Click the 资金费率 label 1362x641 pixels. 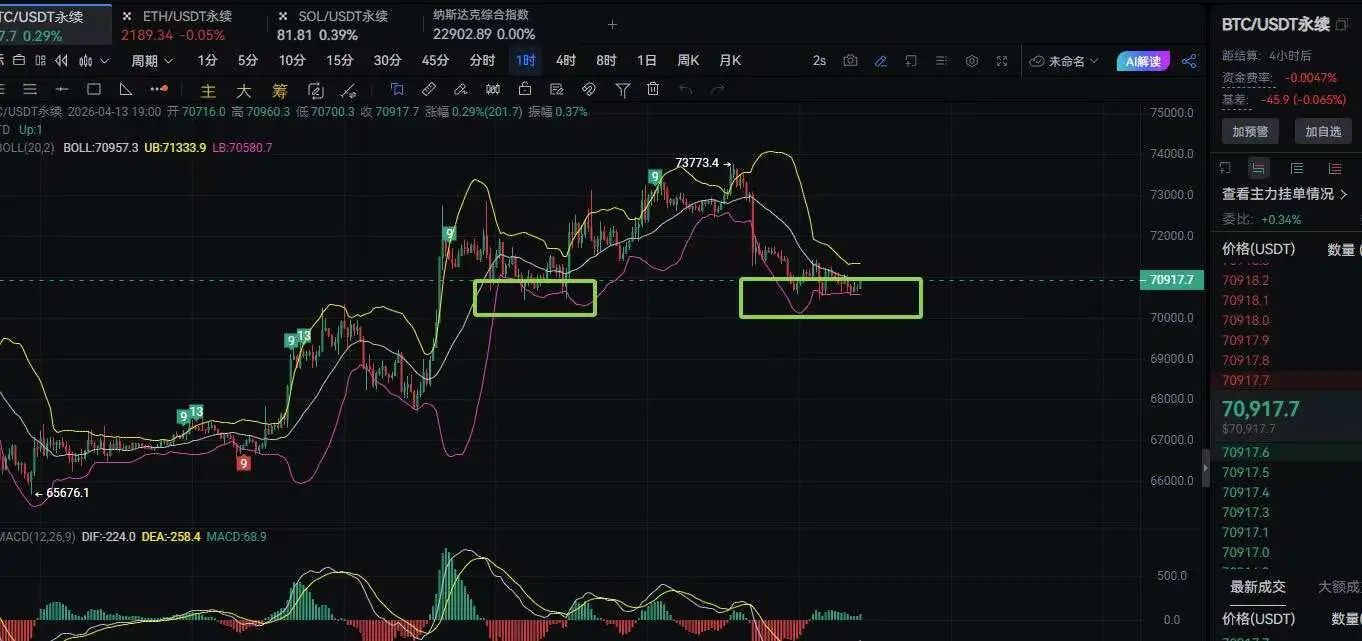(1249, 77)
